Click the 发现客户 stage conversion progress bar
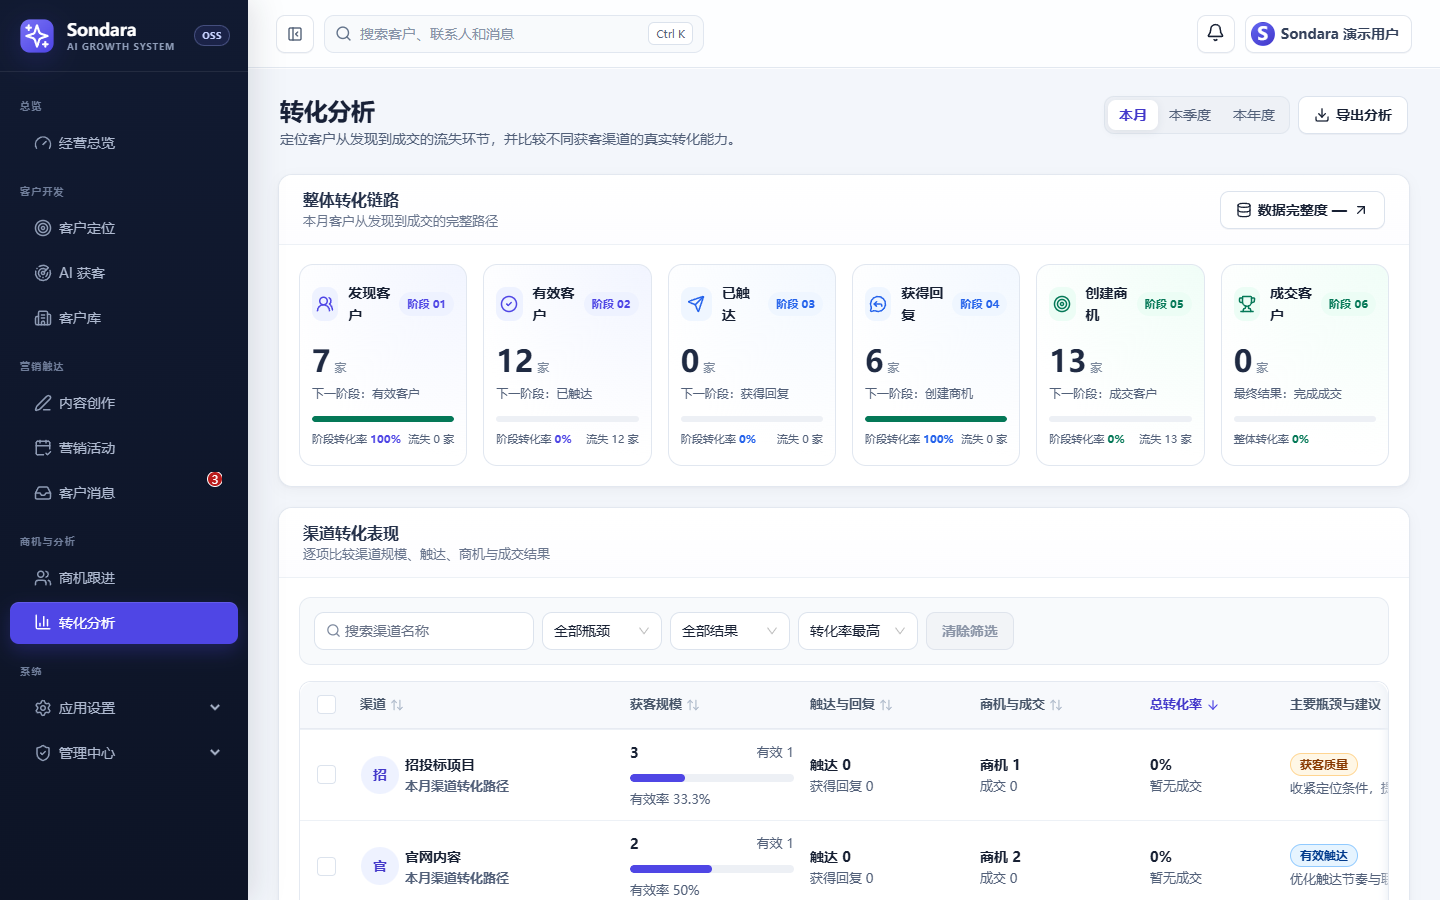1440x900 pixels. coord(383,419)
